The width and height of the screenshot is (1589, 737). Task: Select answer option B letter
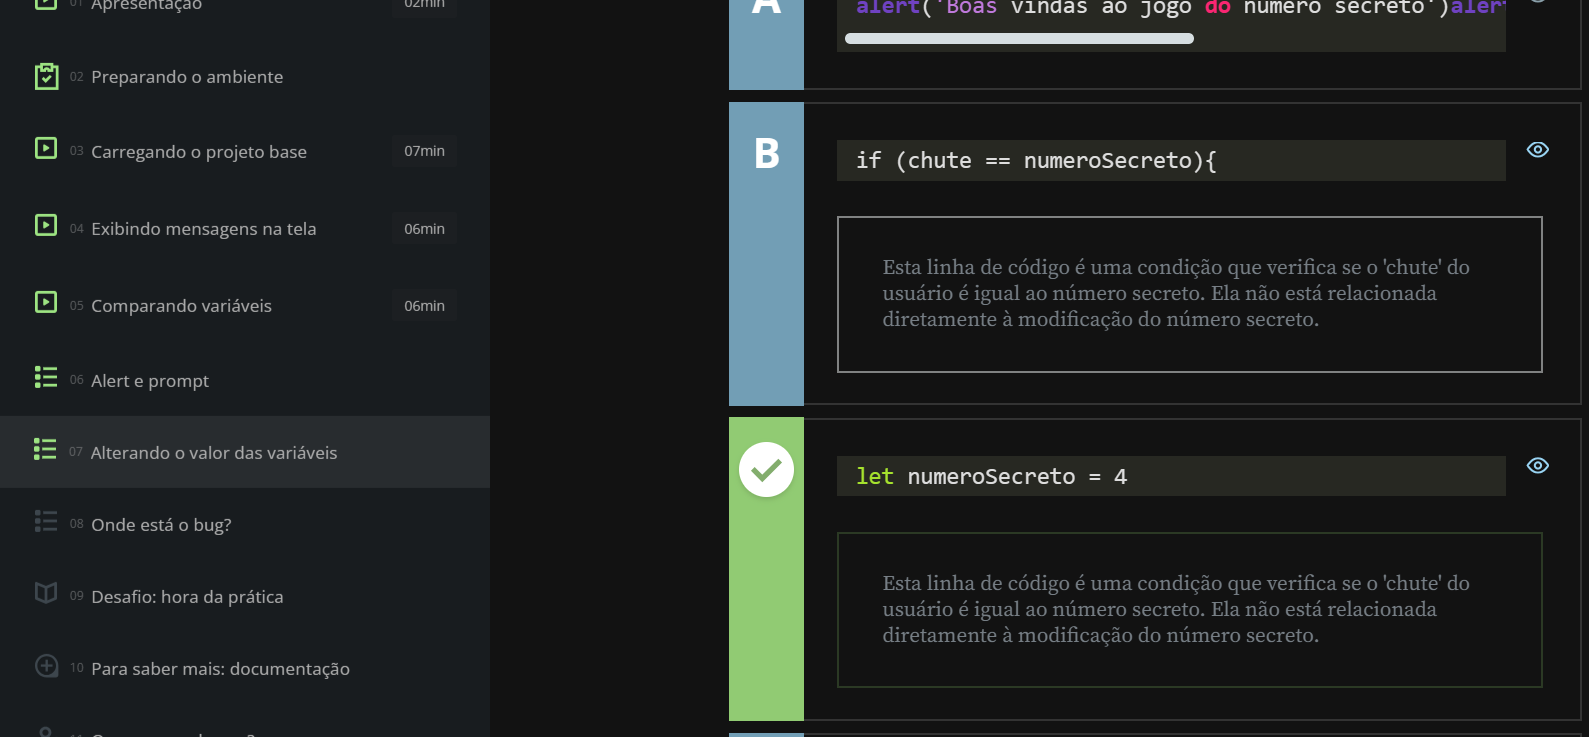(x=766, y=153)
